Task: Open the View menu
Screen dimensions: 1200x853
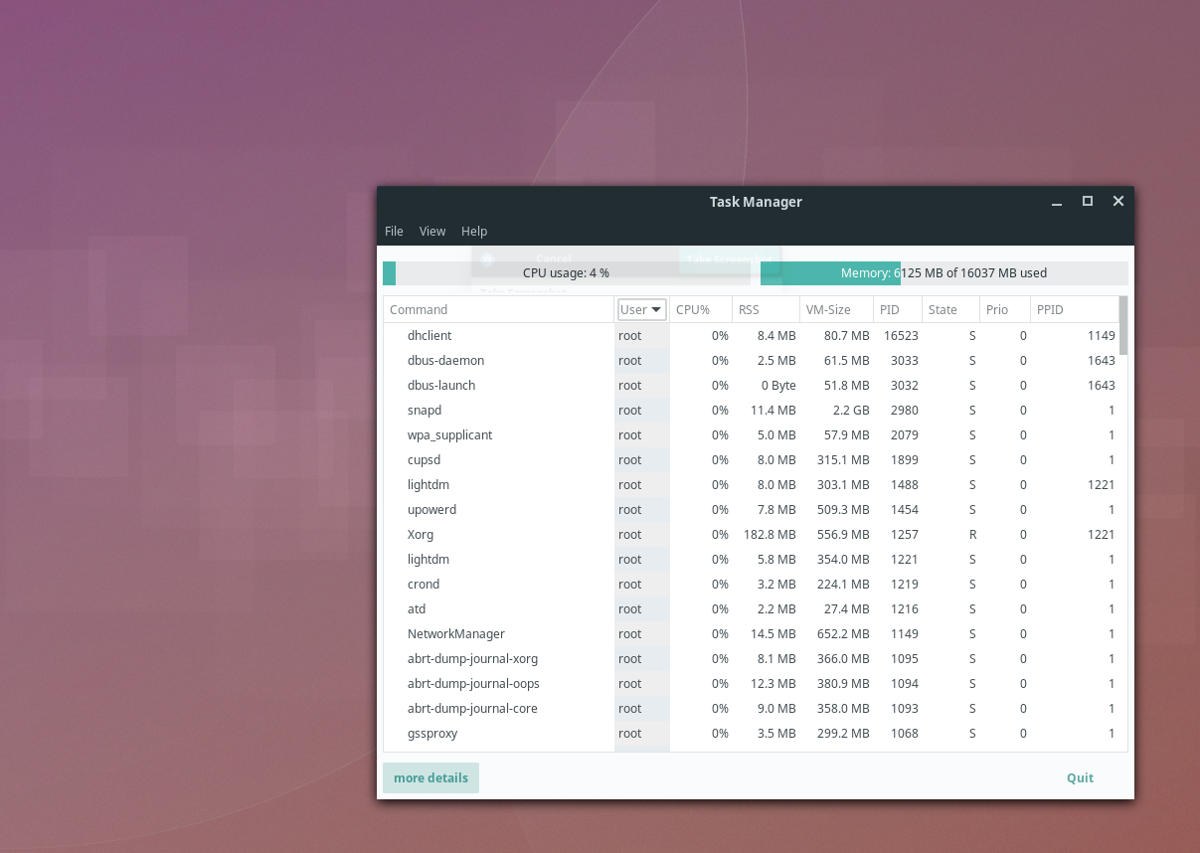Action: click(x=432, y=231)
